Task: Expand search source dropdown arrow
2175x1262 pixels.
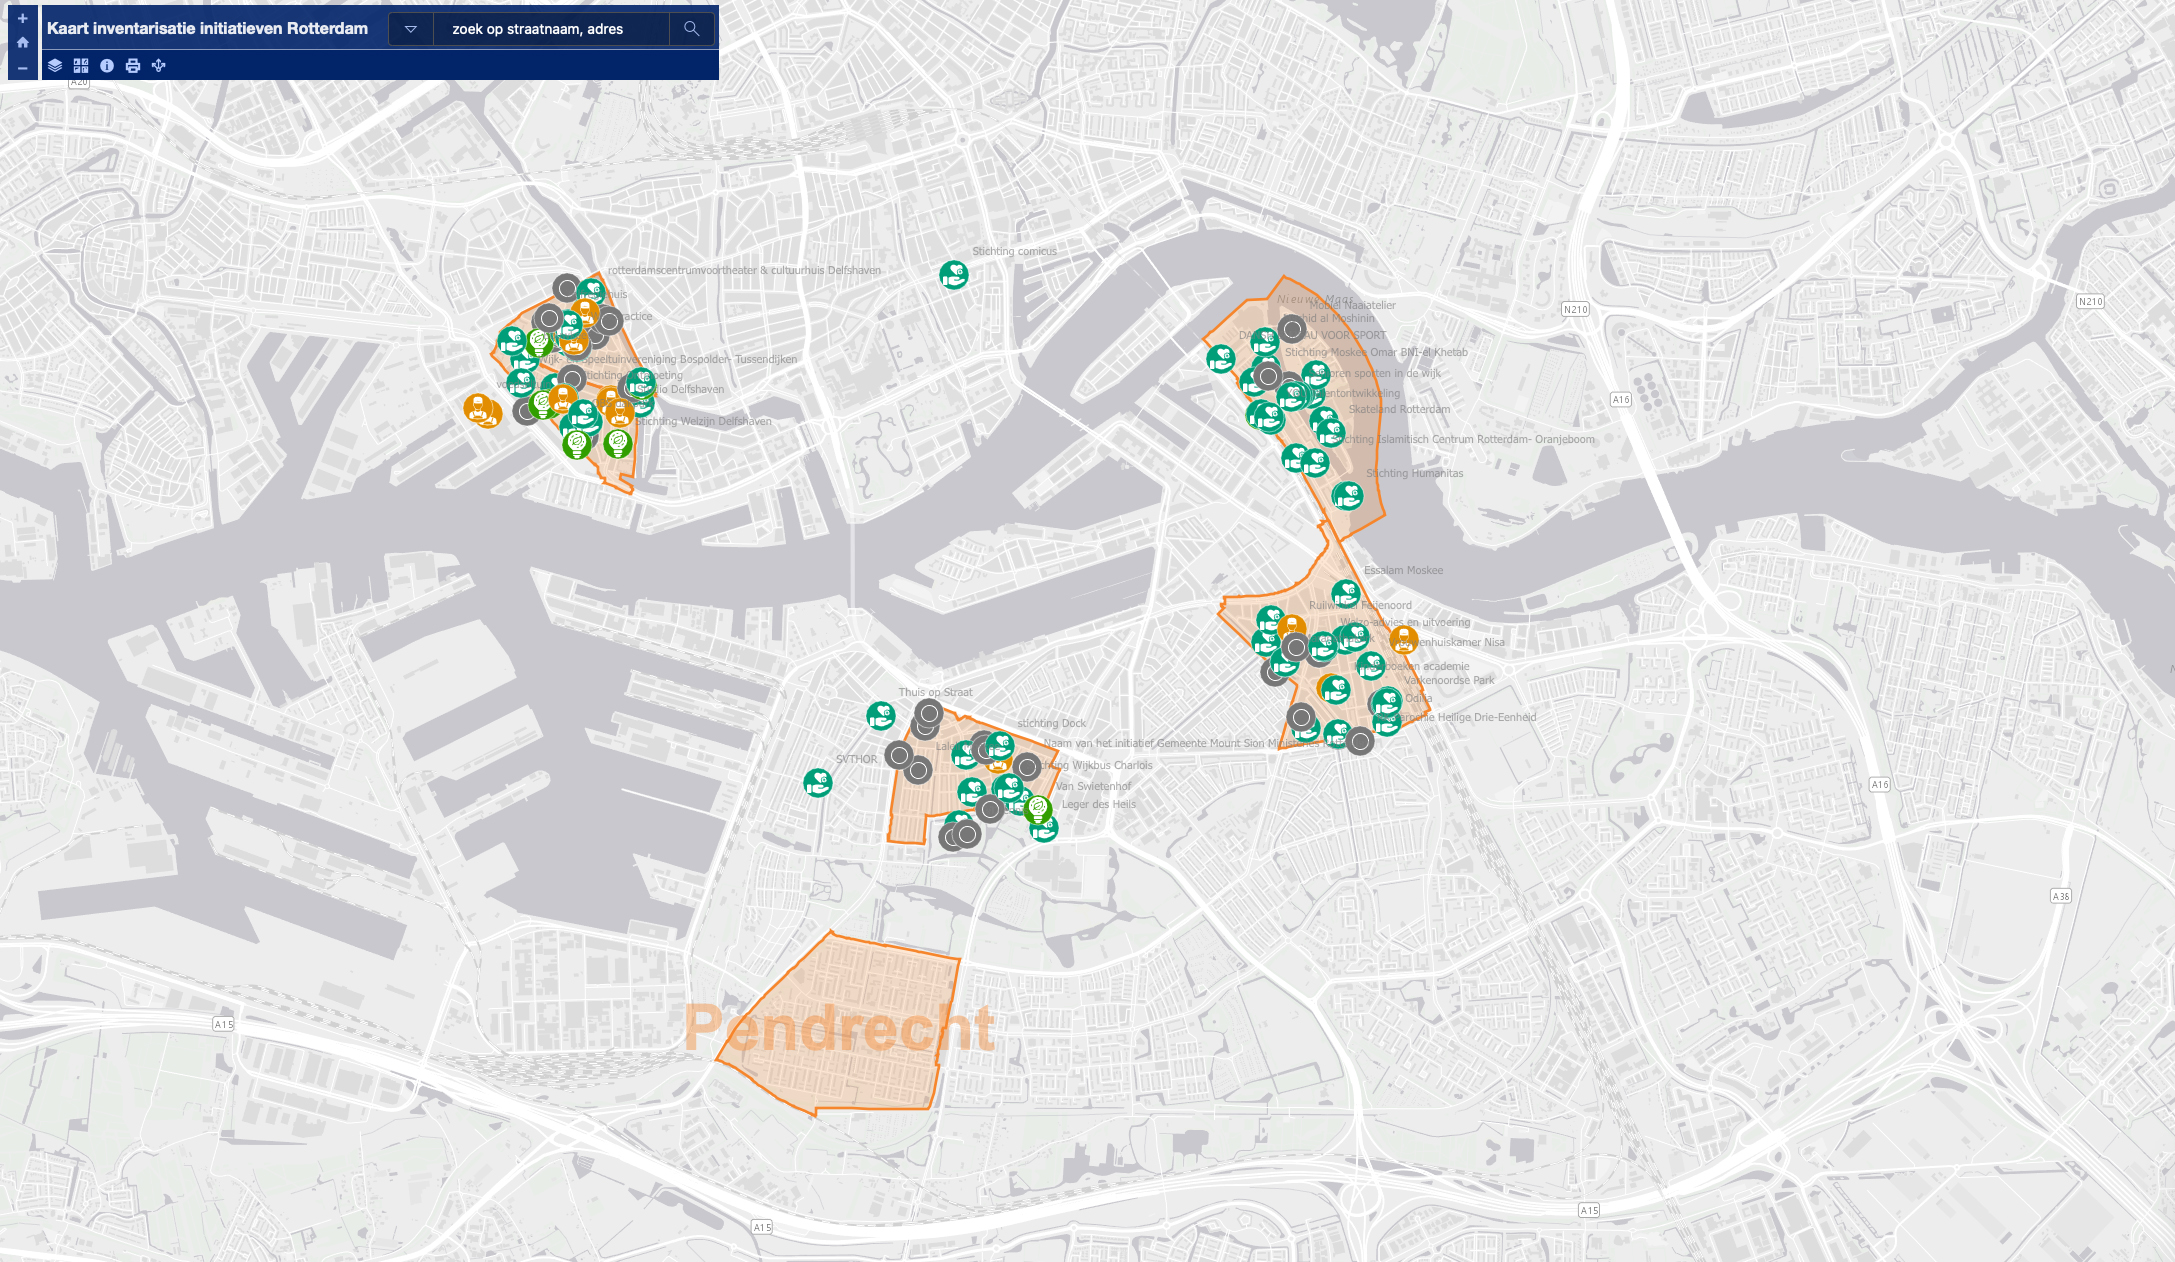Action: coord(410,29)
